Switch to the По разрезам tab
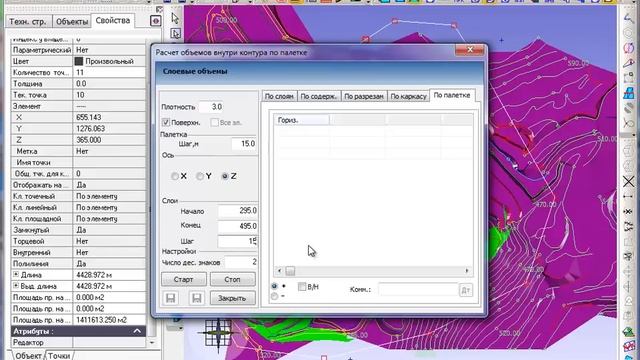Viewport: 640px width, 360px height. tap(364, 96)
